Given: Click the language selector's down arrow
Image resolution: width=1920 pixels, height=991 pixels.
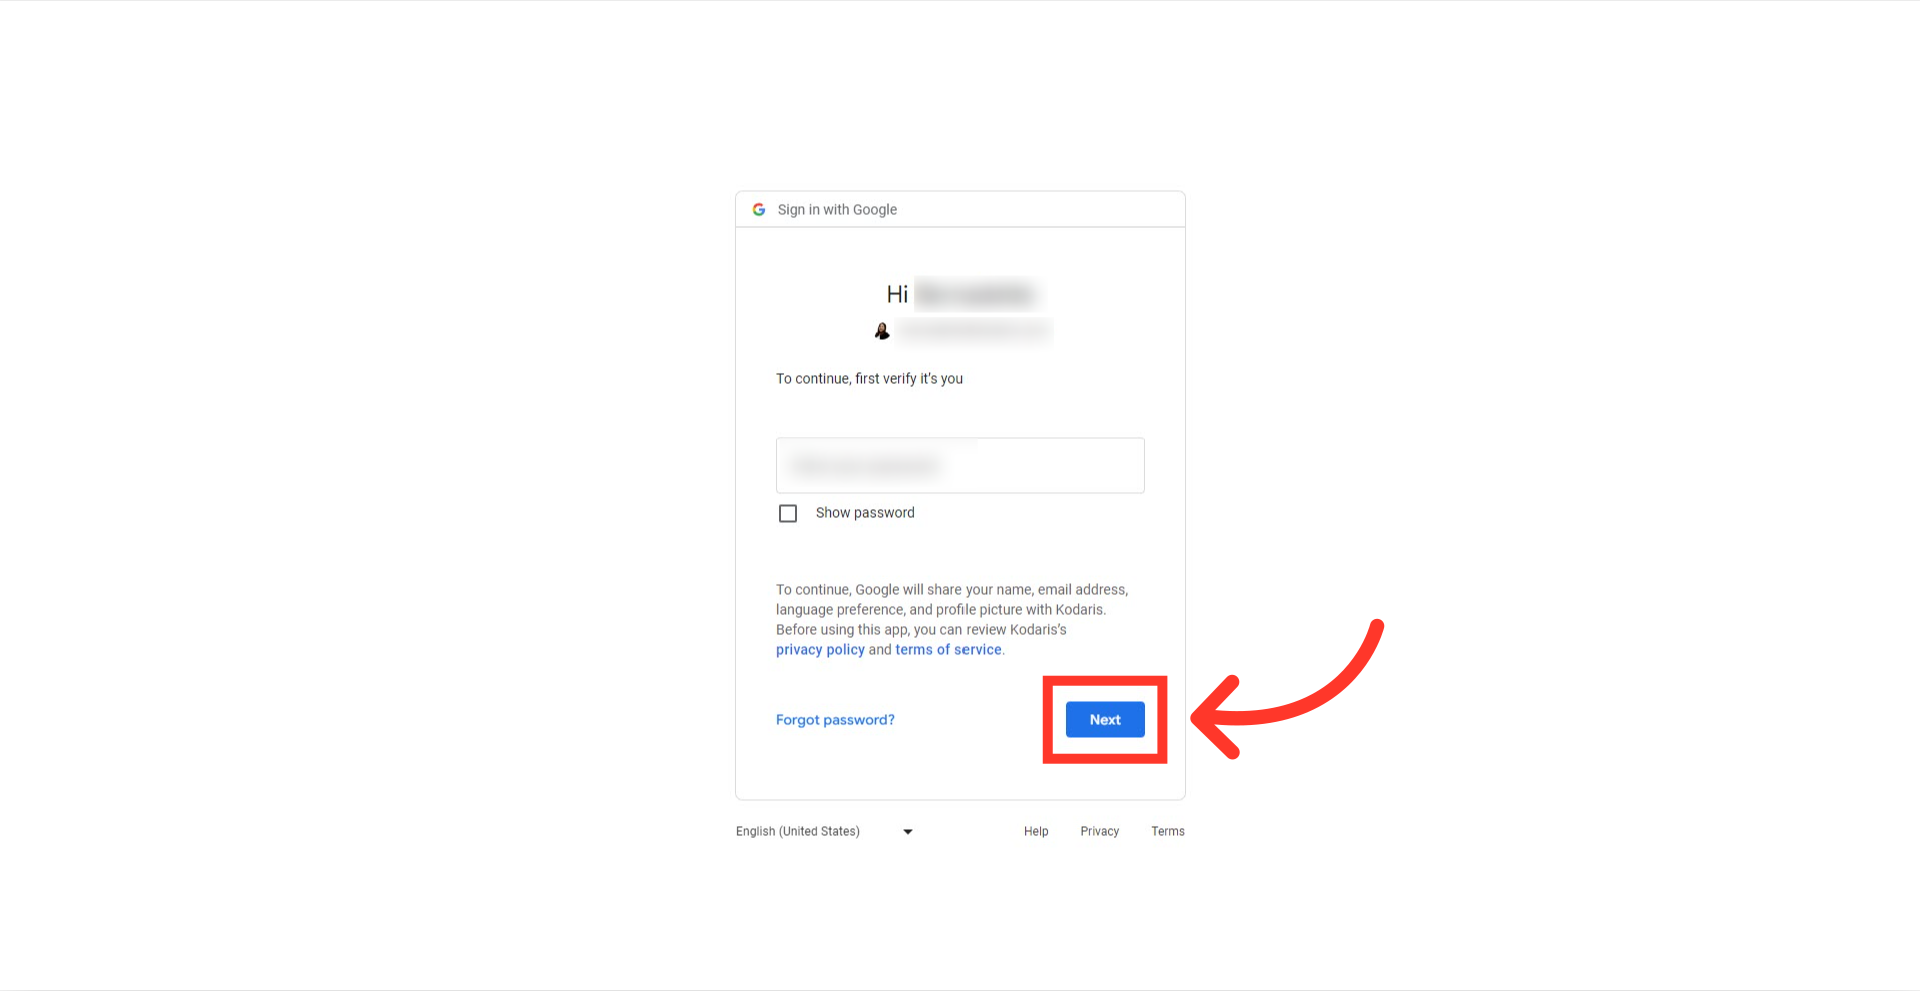Looking at the screenshot, I should [908, 832].
